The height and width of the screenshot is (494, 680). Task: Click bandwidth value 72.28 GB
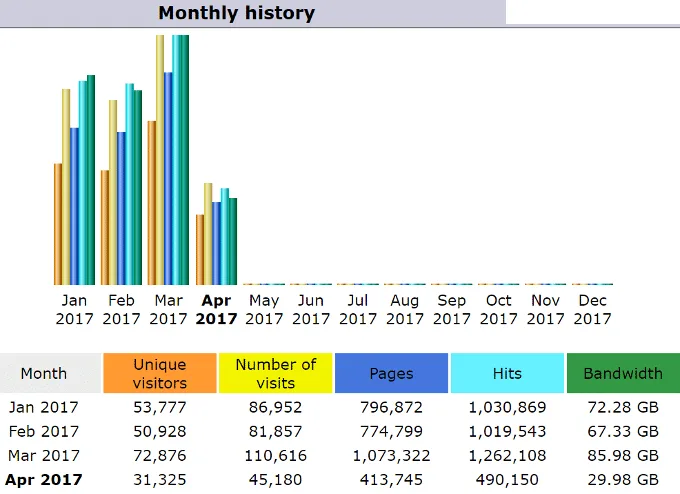(x=623, y=408)
